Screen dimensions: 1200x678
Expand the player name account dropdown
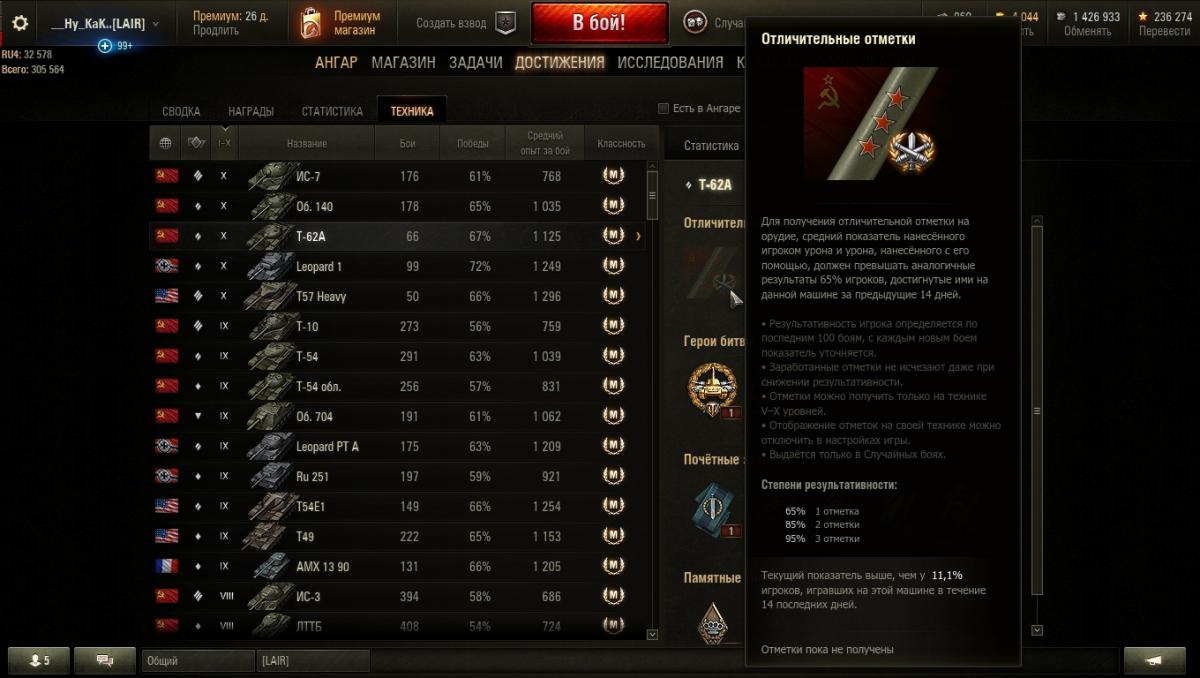click(x=105, y=23)
